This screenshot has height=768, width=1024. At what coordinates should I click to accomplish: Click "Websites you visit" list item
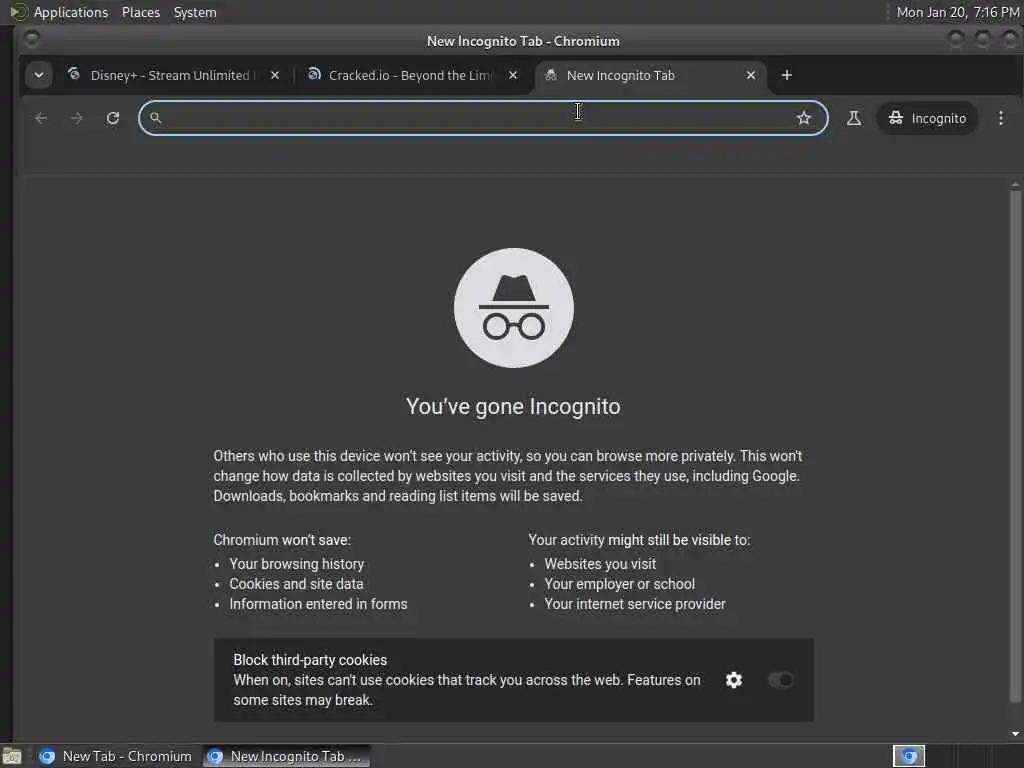pyautogui.click(x=600, y=564)
